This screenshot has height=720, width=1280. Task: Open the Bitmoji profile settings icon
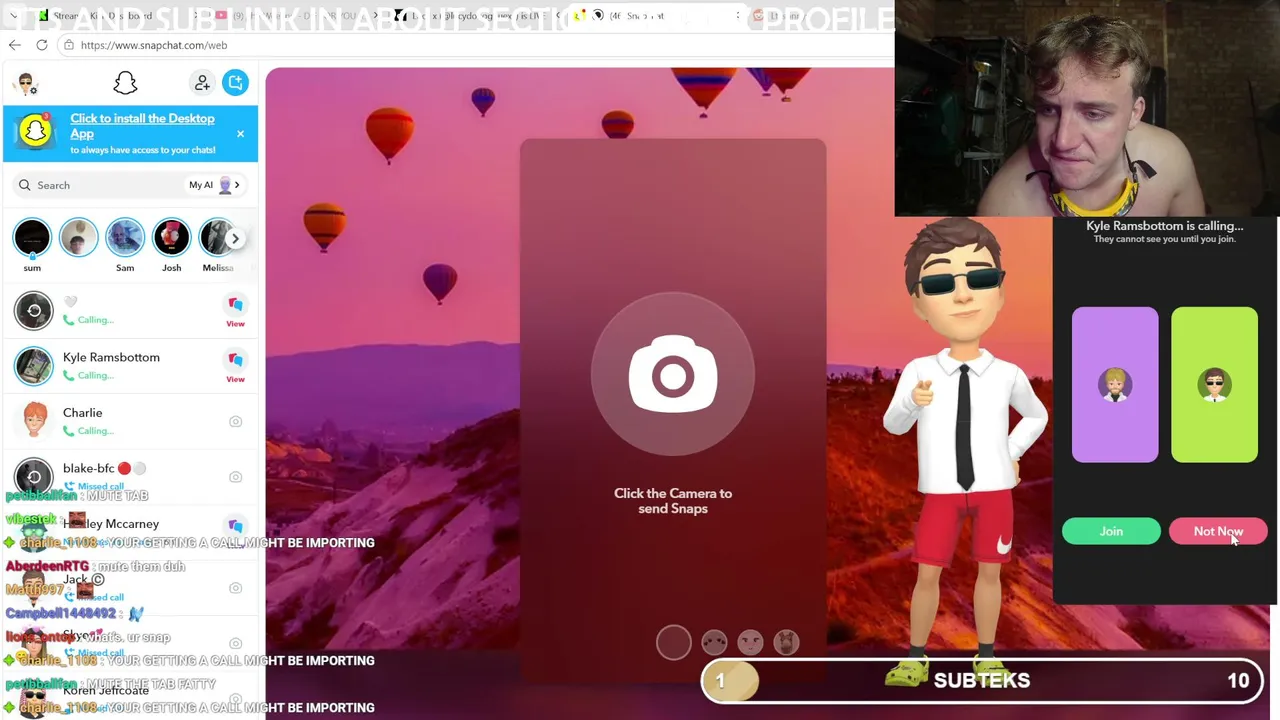coord(27,83)
